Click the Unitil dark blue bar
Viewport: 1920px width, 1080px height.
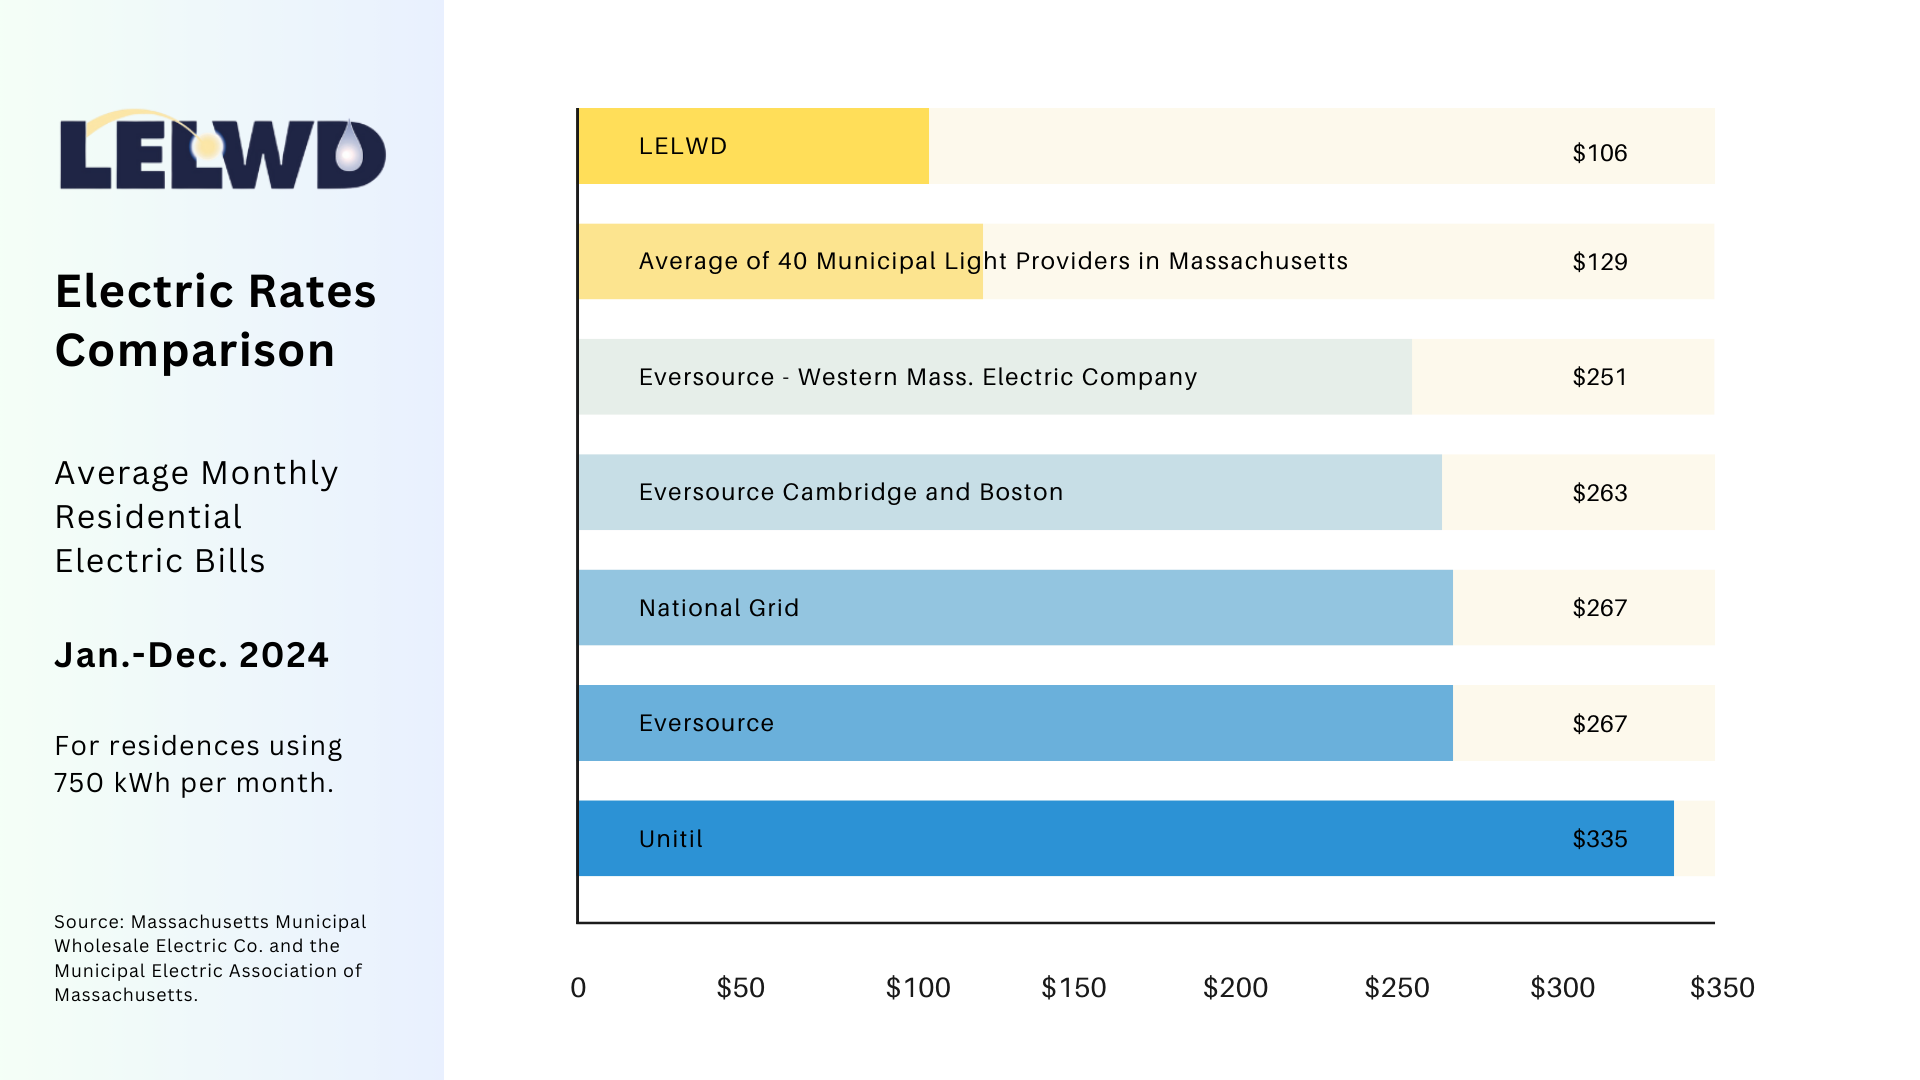coord(1126,838)
